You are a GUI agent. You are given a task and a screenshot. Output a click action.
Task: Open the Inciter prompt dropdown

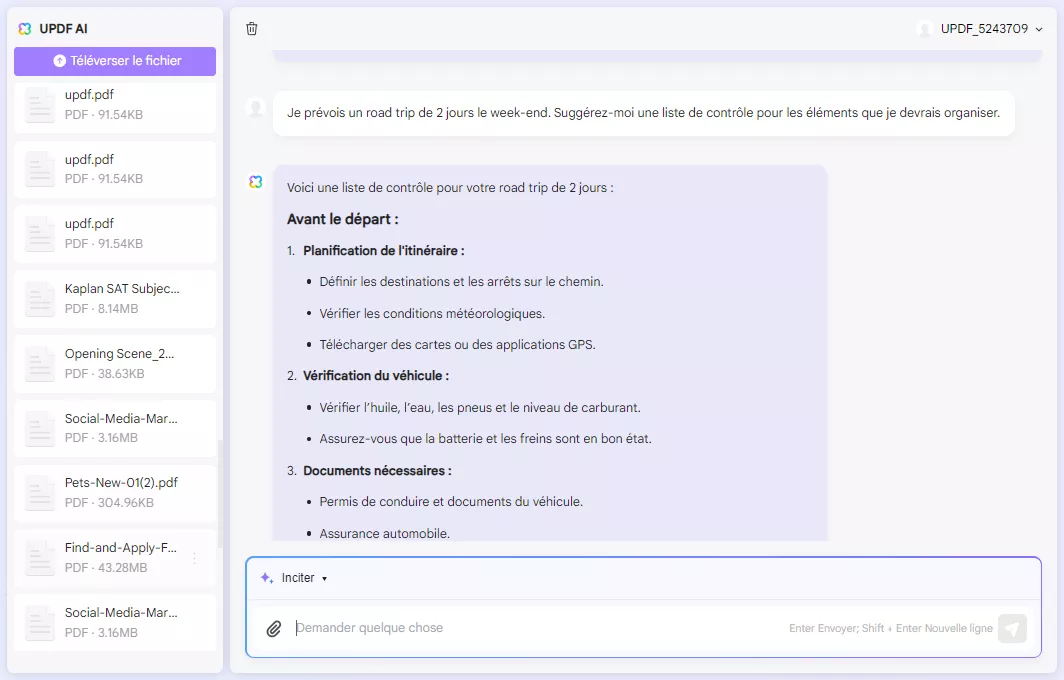pos(294,578)
